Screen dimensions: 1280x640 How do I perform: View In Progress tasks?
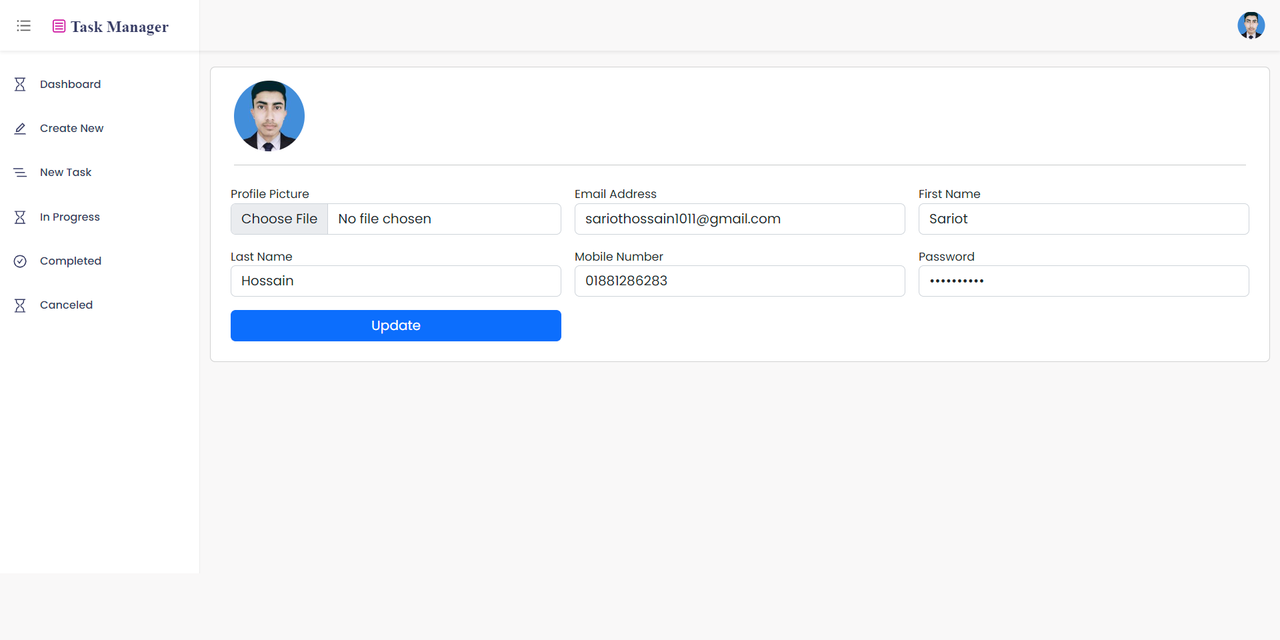tap(70, 217)
